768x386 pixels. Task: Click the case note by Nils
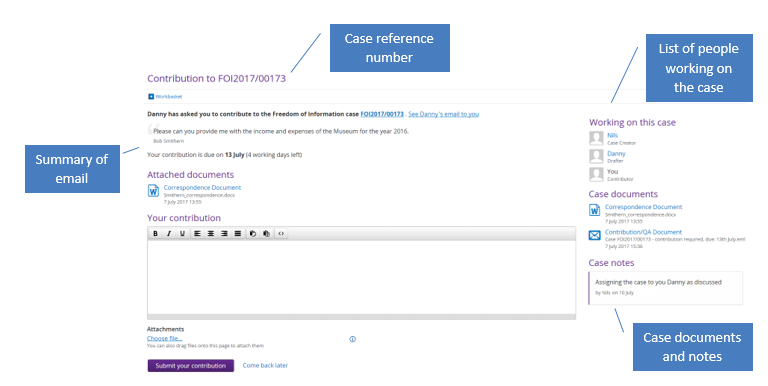(666, 288)
